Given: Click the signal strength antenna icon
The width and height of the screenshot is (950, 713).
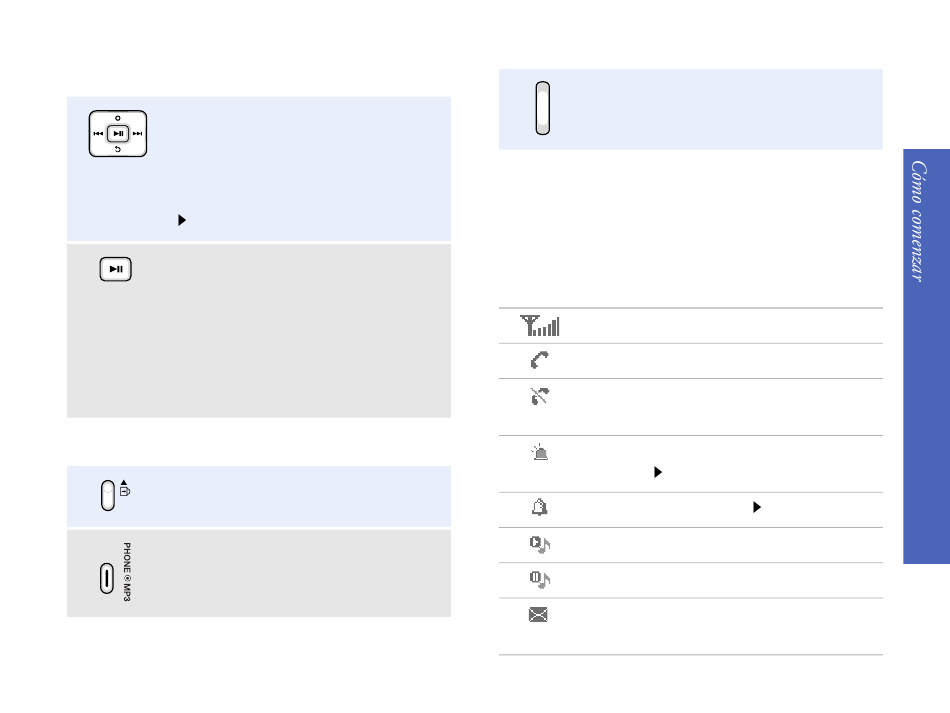Looking at the screenshot, I should coord(539,326).
